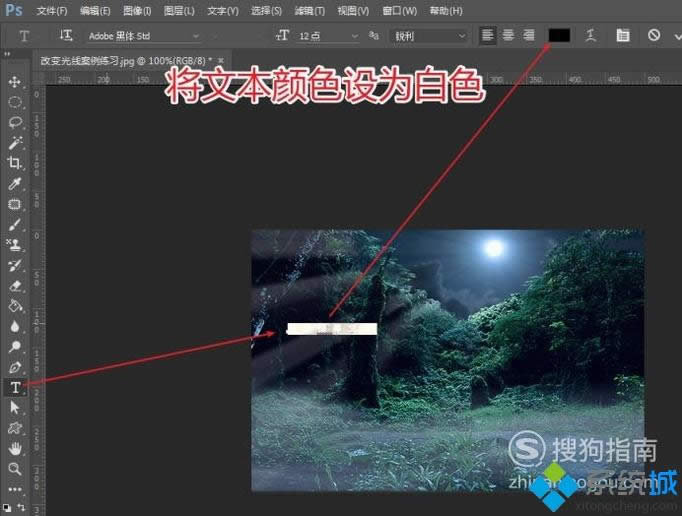Open Create Warped Text dialog
Screen dimensions: 682x516
click(590, 35)
